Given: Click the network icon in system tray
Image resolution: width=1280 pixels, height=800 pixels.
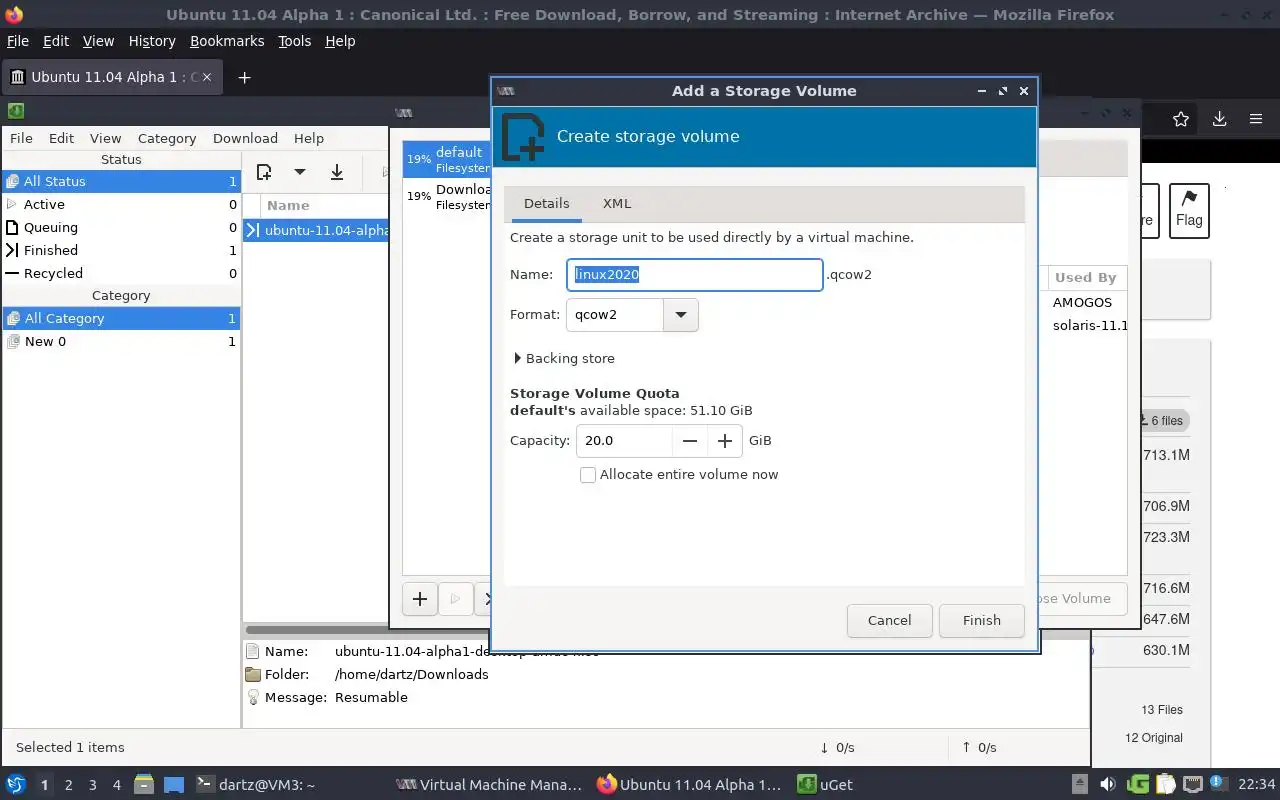Looking at the screenshot, I should pyautogui.click(x=1192, y=784).
